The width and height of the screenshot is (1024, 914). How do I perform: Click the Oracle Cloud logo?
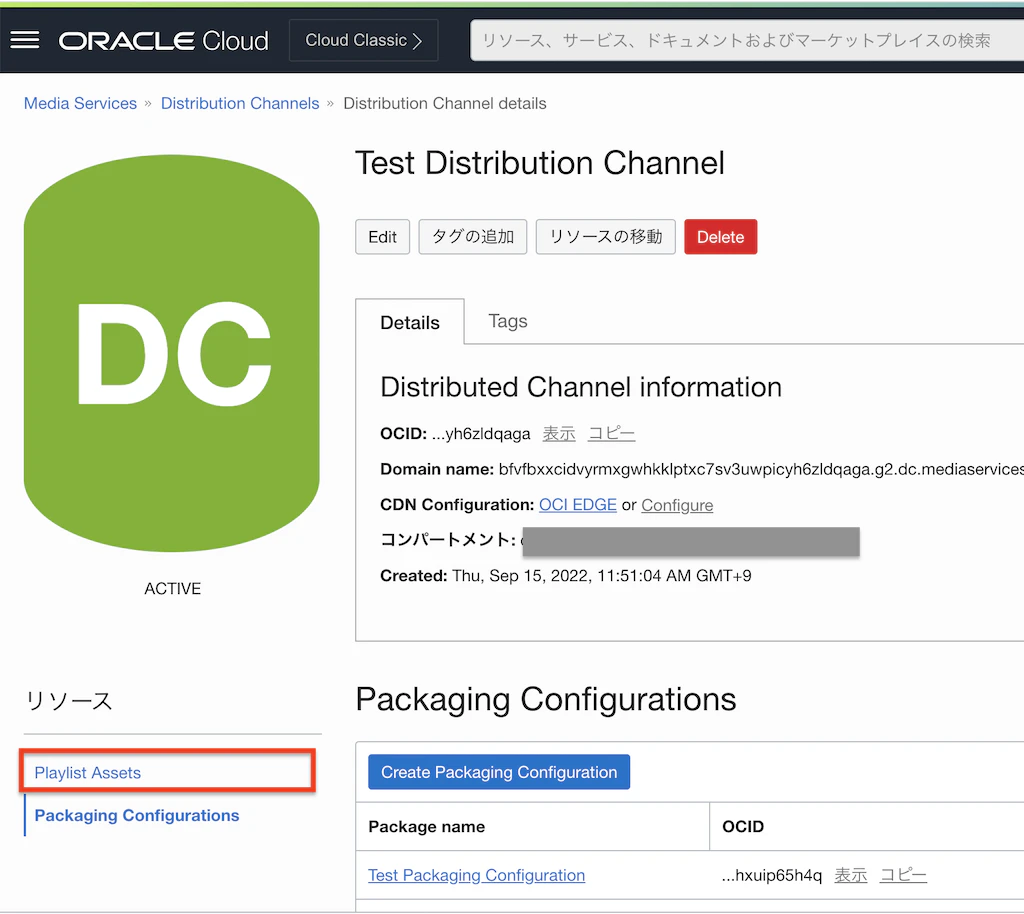163,41
